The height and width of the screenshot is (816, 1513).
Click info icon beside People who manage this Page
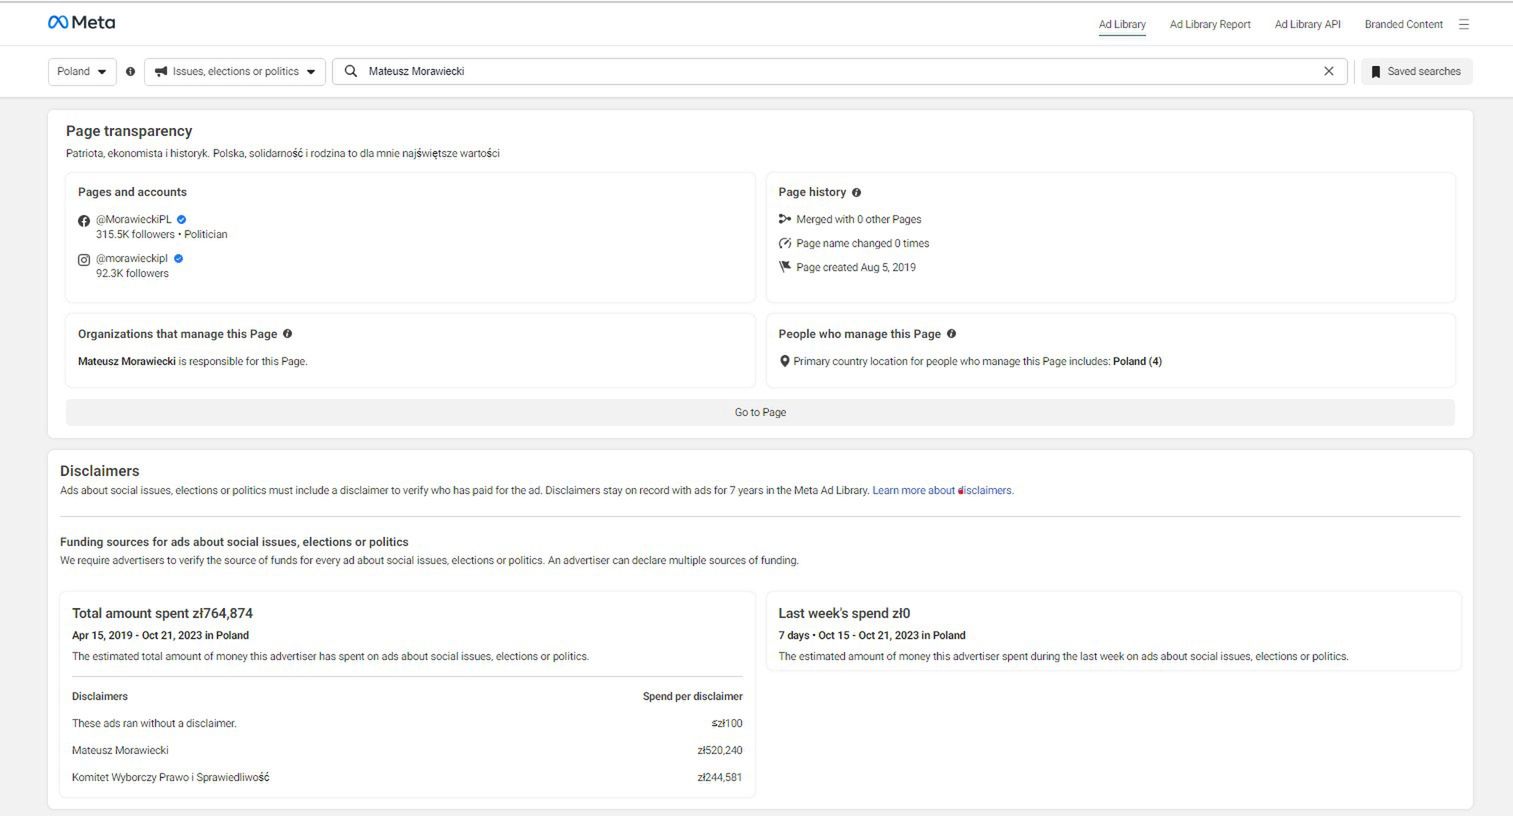(x=951, y=334)
